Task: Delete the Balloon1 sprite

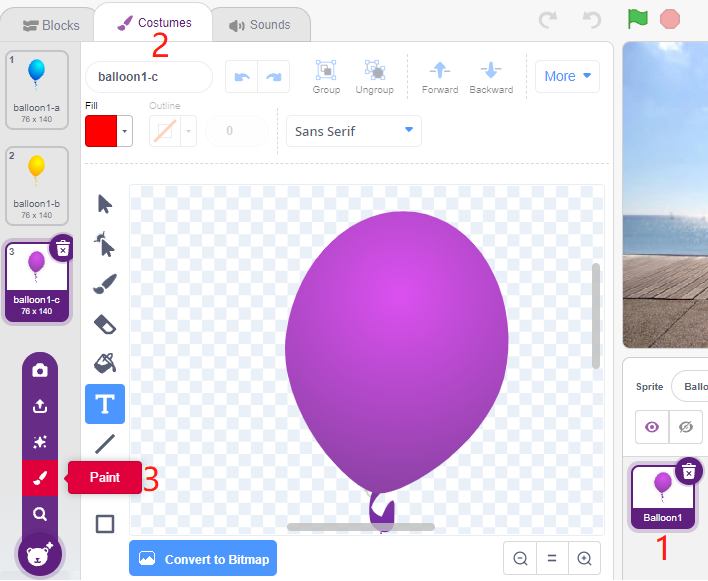Action: [688, 472]
